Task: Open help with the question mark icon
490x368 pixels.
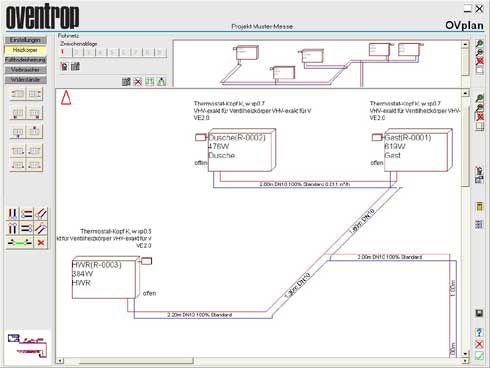Action: point(479,332)
